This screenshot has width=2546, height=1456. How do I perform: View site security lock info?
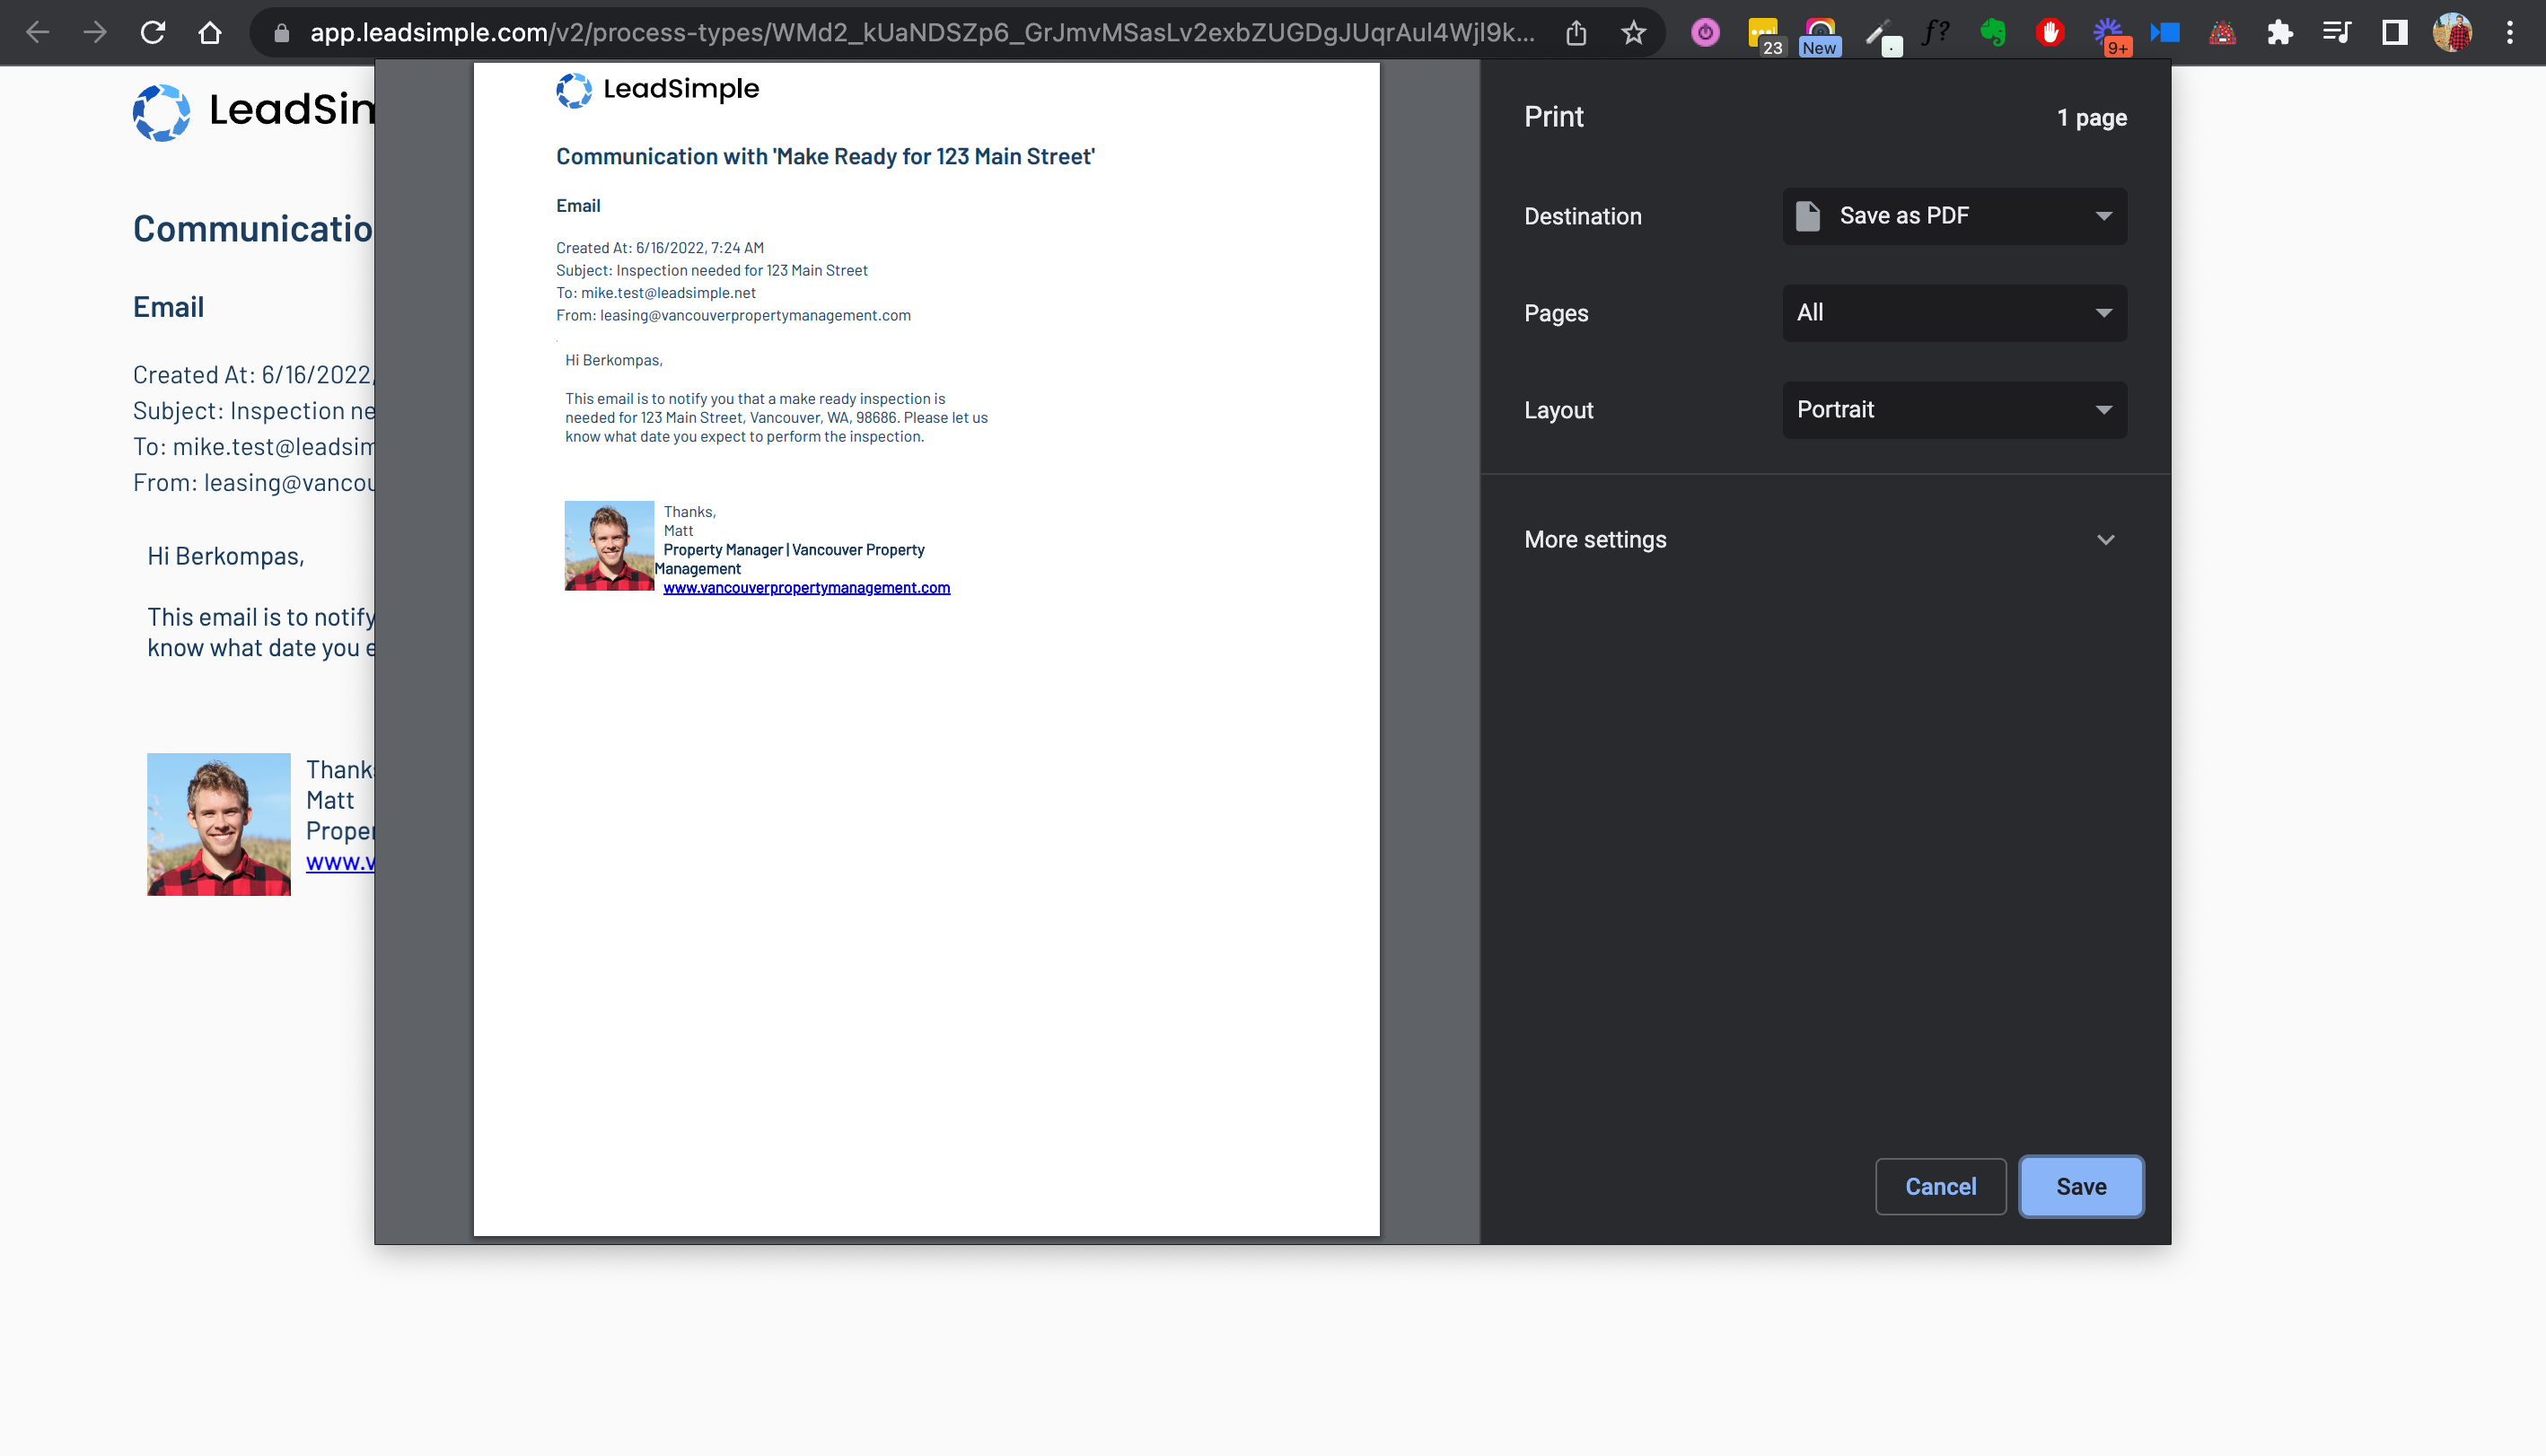click(x=282, y=33)
